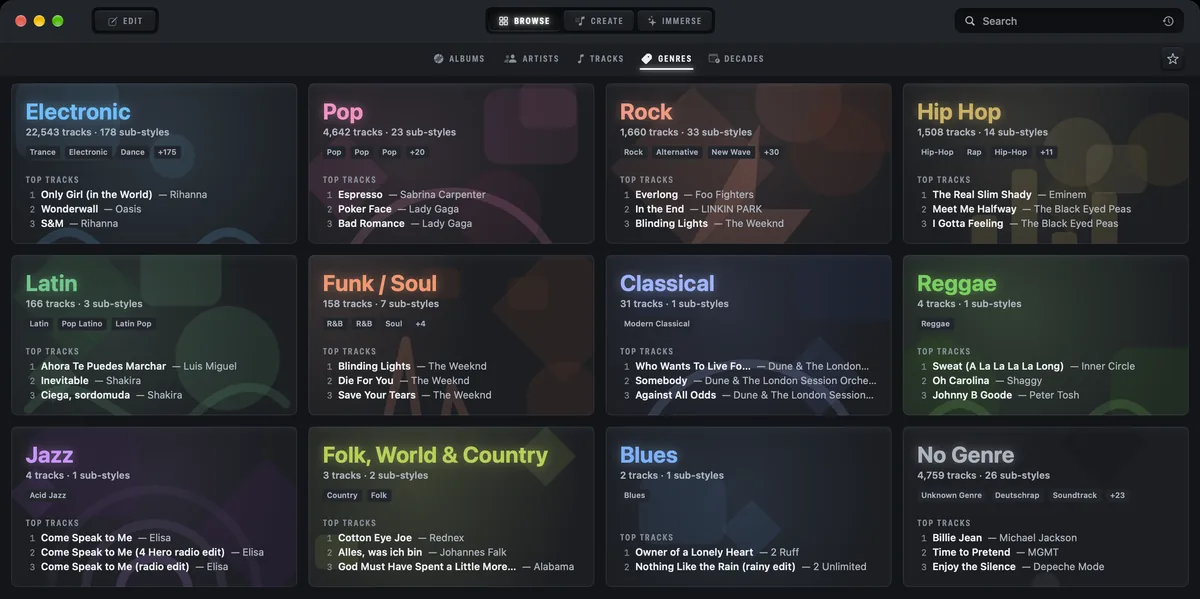Open the Decades tab
This screenshot has width=1200, height=599.
[x=736, y=59]
